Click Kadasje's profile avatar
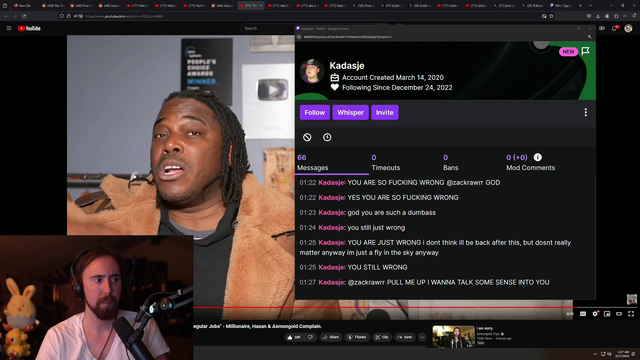 pos(312,71)
